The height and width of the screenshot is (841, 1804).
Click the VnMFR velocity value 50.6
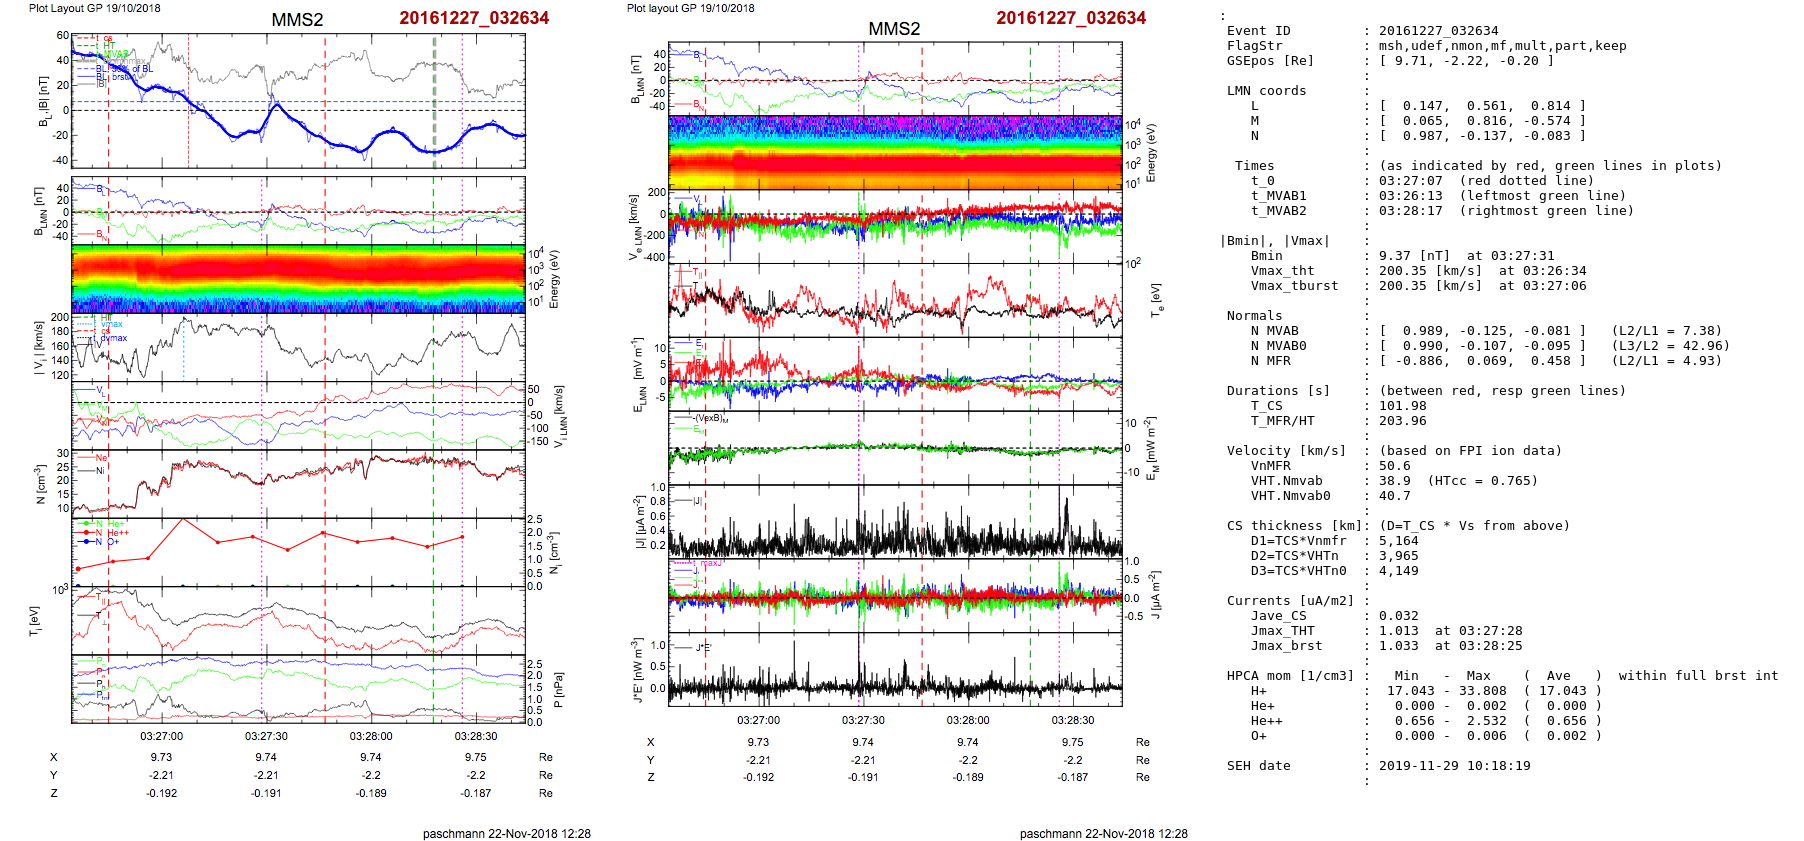[1395, 466]
